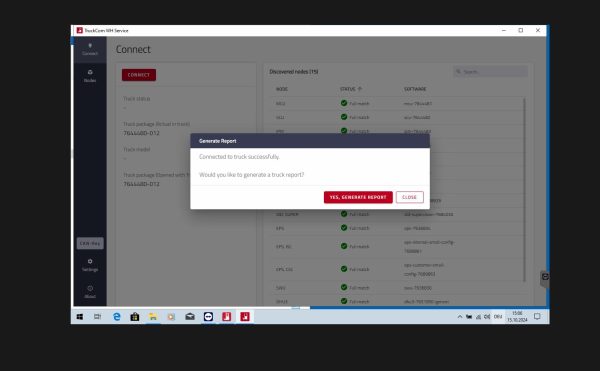Select the first row of the nodes table
Screen dimensions: 600x371
(x=397, y=103)
